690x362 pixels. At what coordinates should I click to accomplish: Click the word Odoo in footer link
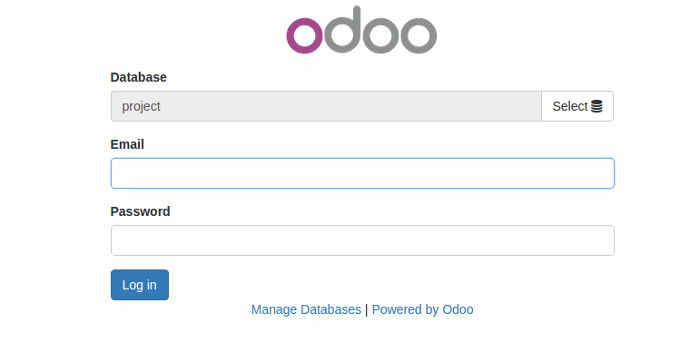click(458, 310)
